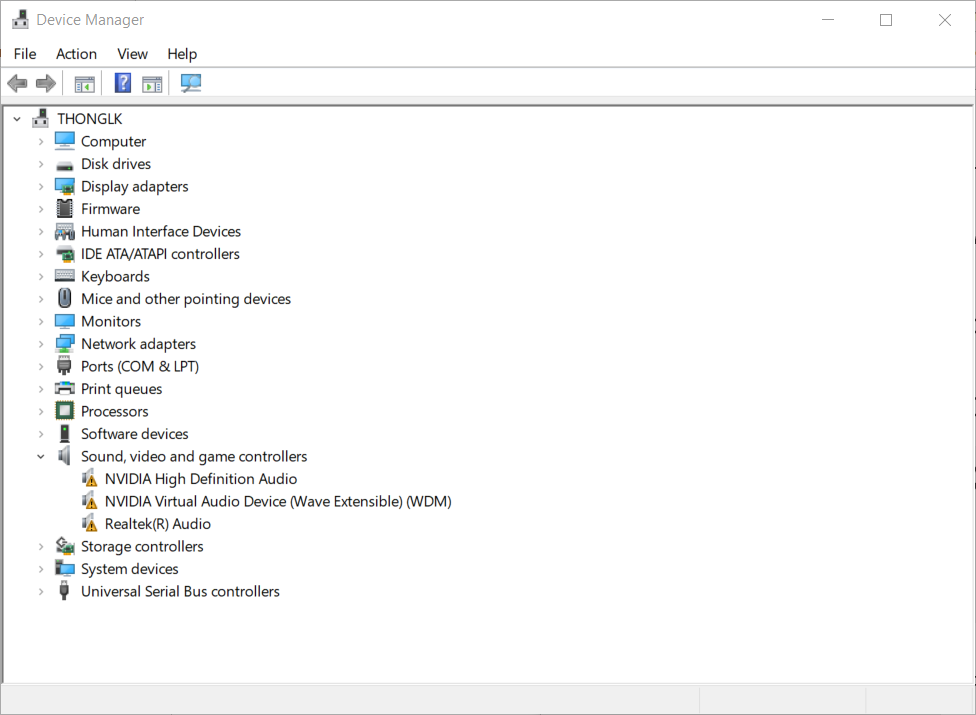Maximize the Device Manager window
Image resolution: width=976 pixels, height=715 pixels.
[886, 20]
